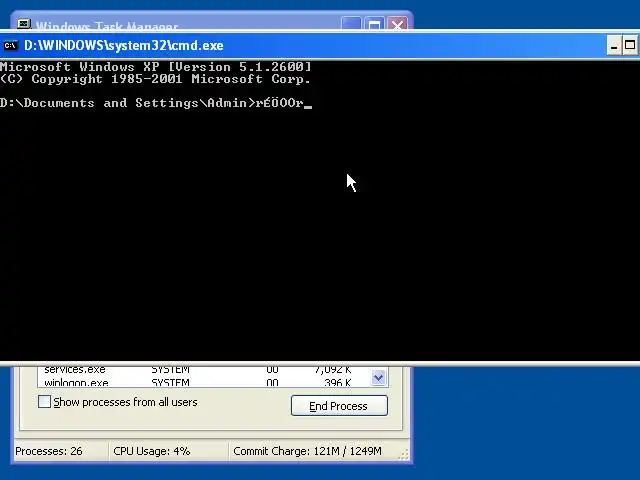This screenshot has width=640, height=480.
Task: Maximize the Windows Task Manager window
Action: pos(374,24)
